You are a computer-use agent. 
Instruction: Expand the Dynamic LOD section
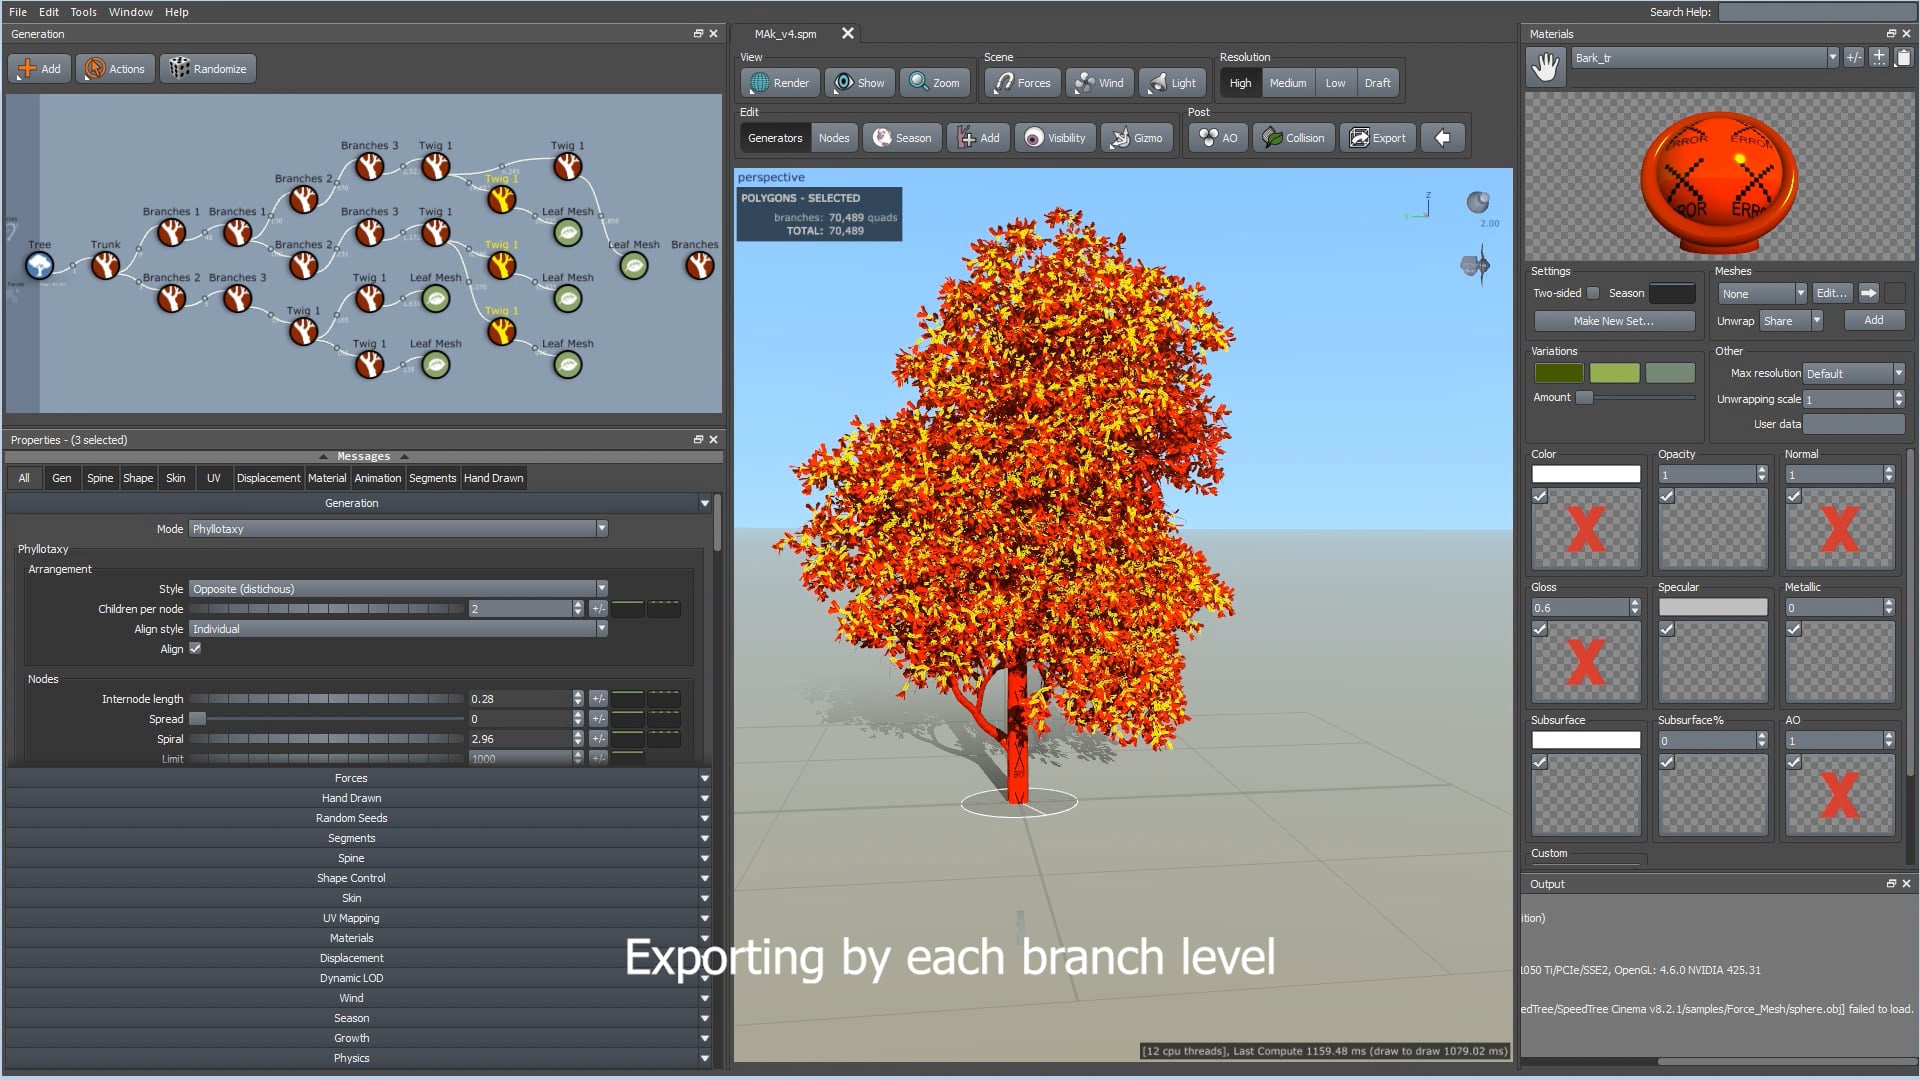(x=351, y=977)
